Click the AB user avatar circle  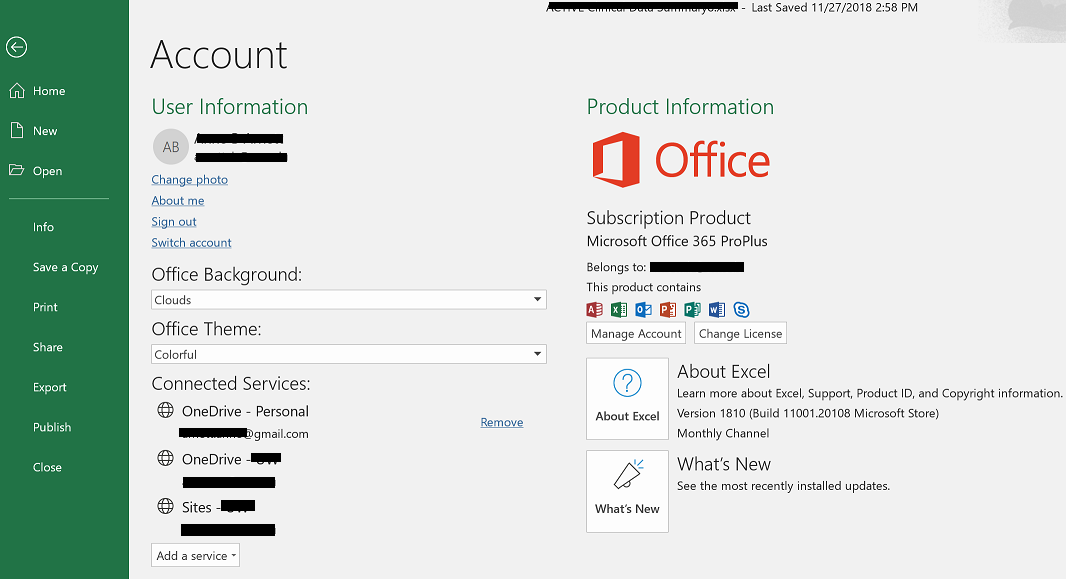[171, 147]
